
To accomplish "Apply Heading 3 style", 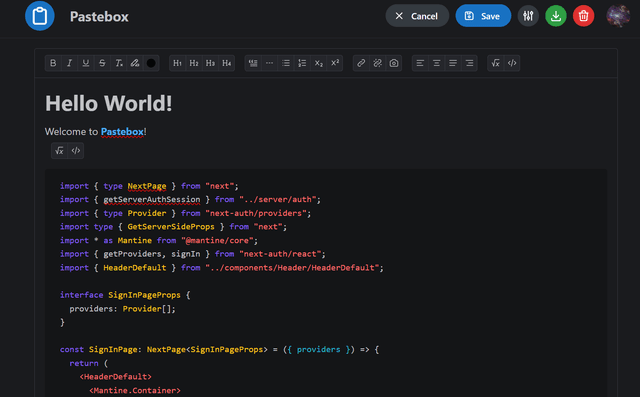I will 210,63.
